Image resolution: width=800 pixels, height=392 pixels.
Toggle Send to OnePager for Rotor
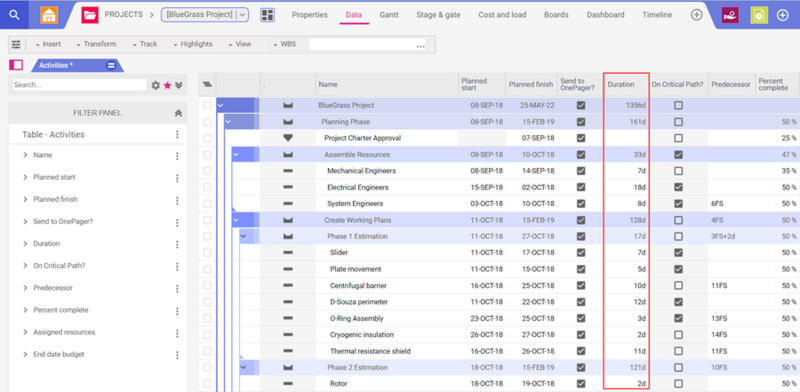(581, 384)
